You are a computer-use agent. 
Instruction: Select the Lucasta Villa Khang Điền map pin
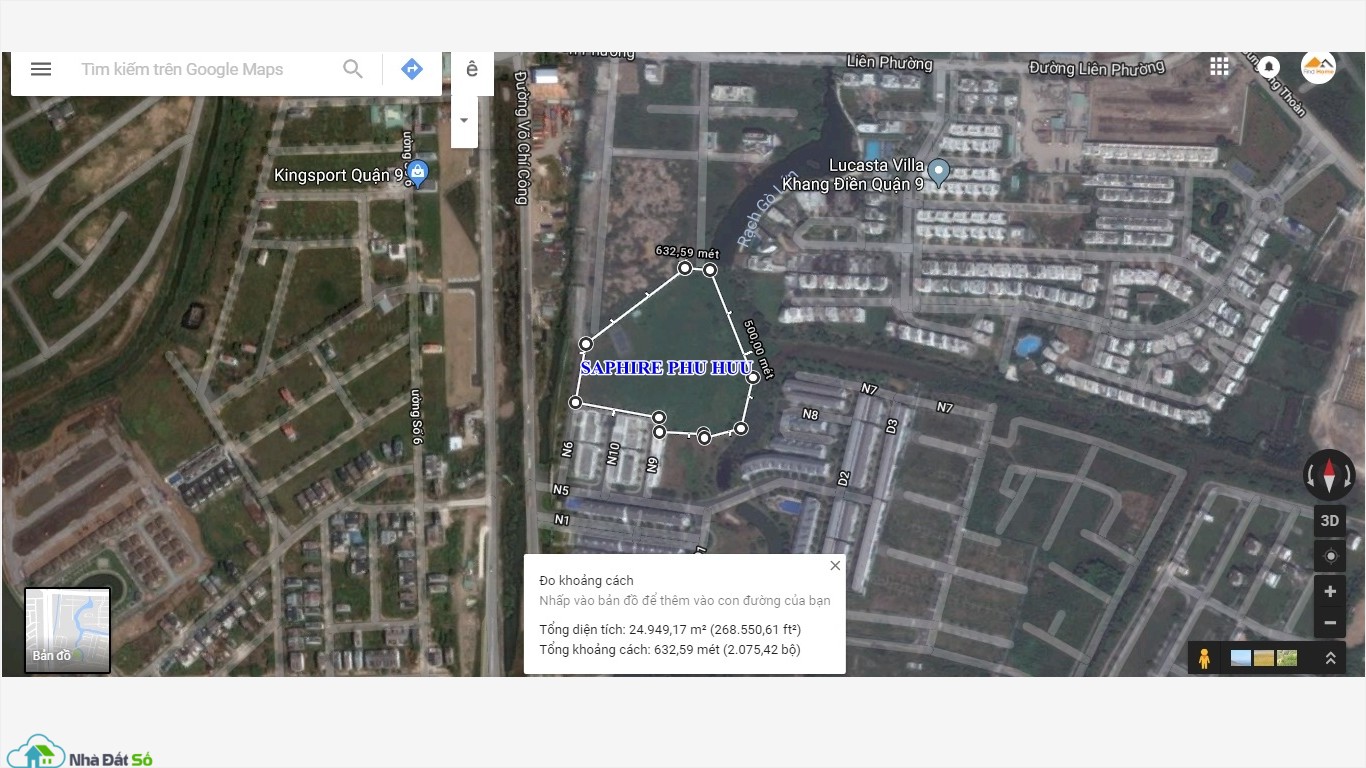click(938, 172)
